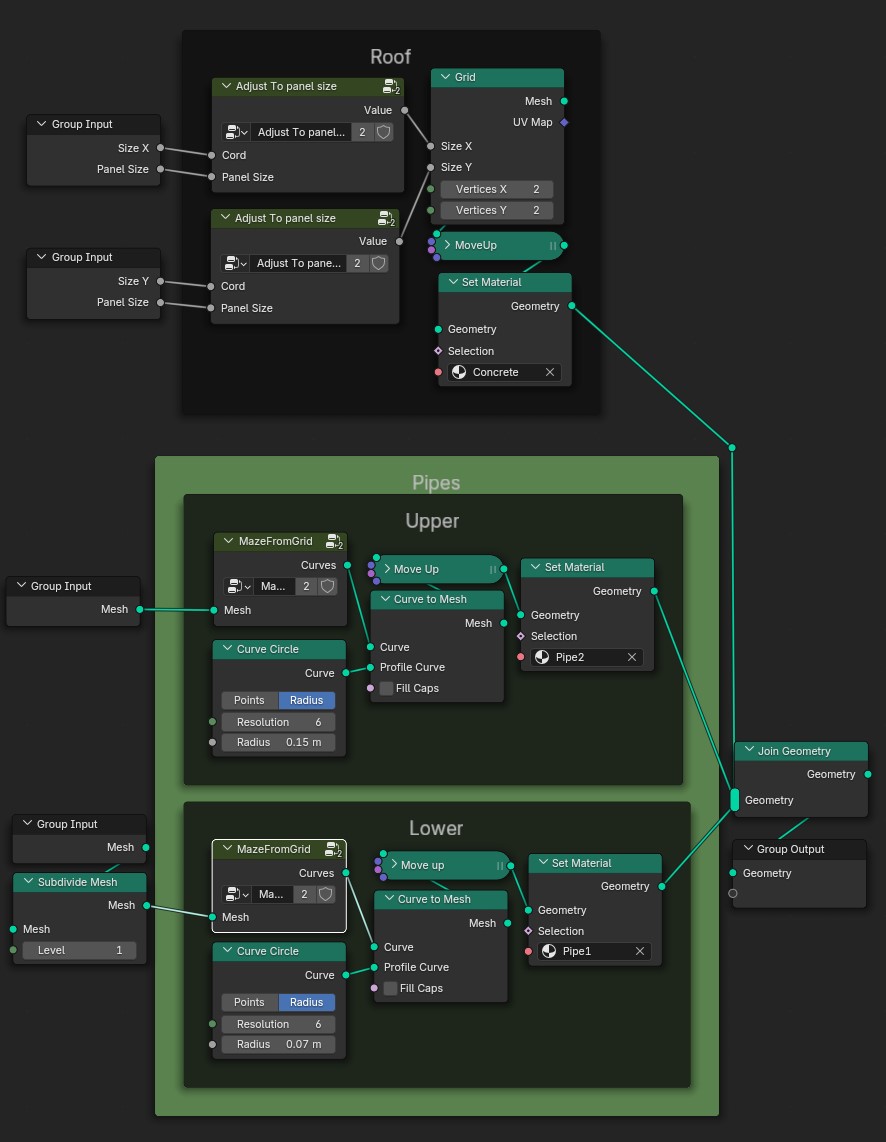Click the node group icon on the Lower frame MazeFromGrid header
The width and height of the screenshot is (886, 1142).
pyautogui.click(x=333, y=849)
